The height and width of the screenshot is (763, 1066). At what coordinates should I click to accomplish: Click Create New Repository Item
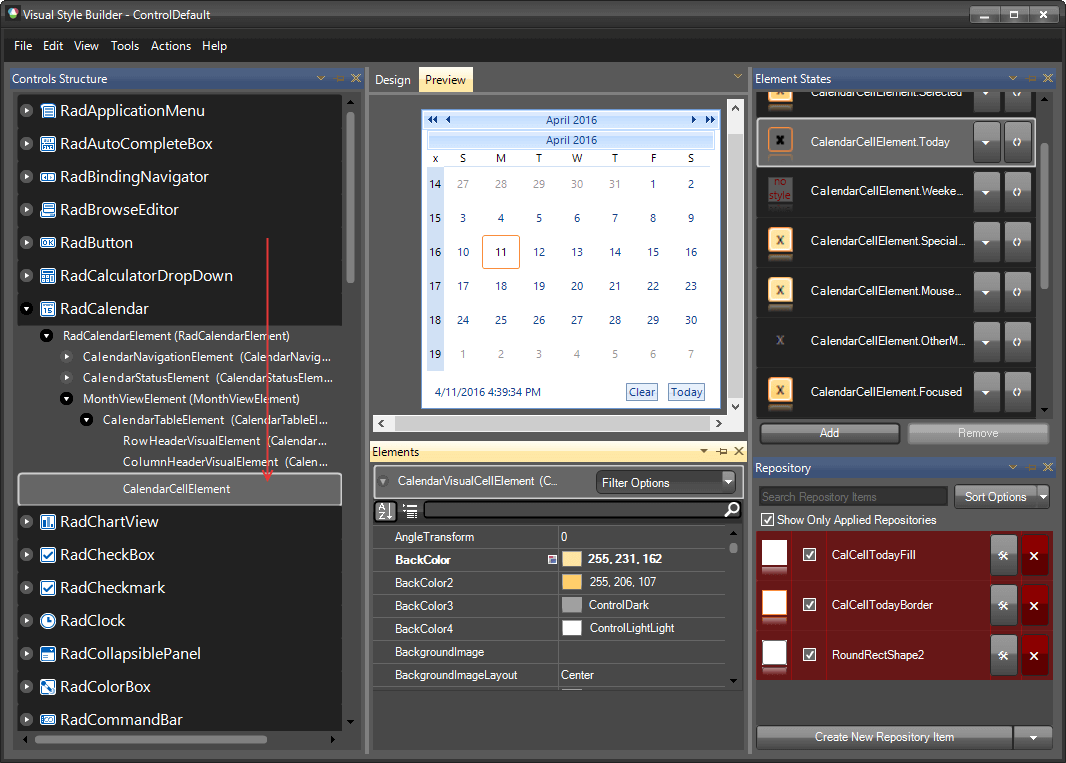[x=884, y=737]
